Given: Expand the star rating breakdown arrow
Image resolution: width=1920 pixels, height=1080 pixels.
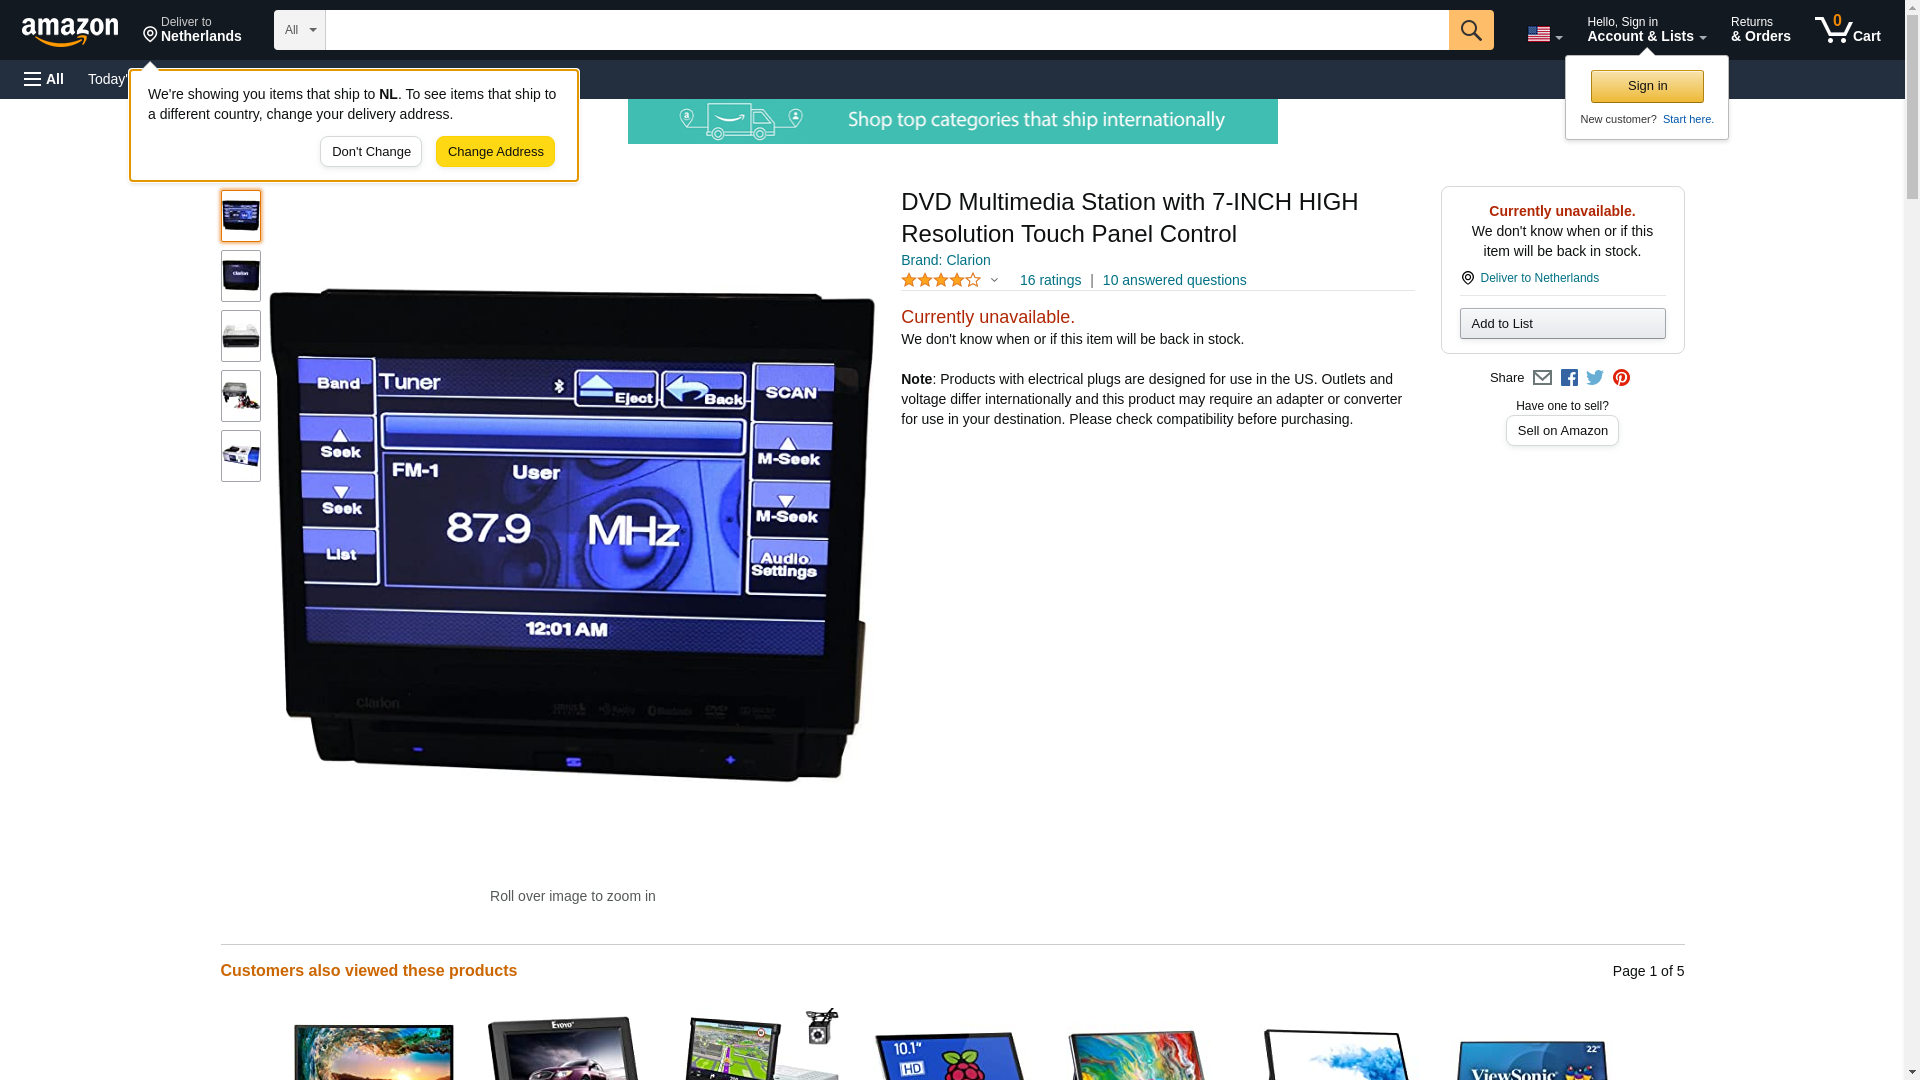Looking at the screenshot, I should (x=994, y=280).
